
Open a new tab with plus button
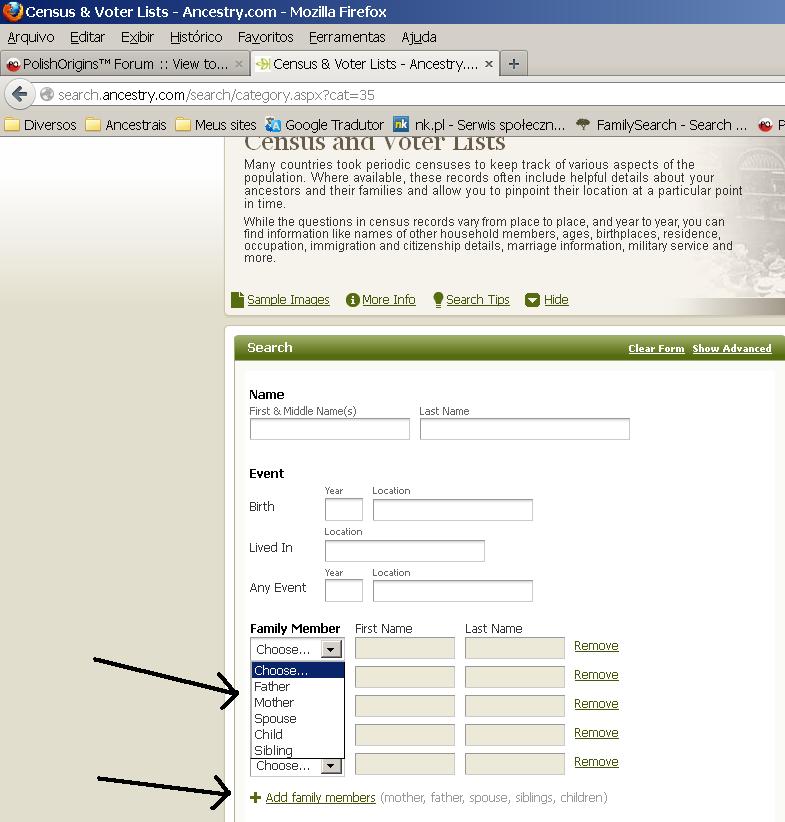pos(514,64)
